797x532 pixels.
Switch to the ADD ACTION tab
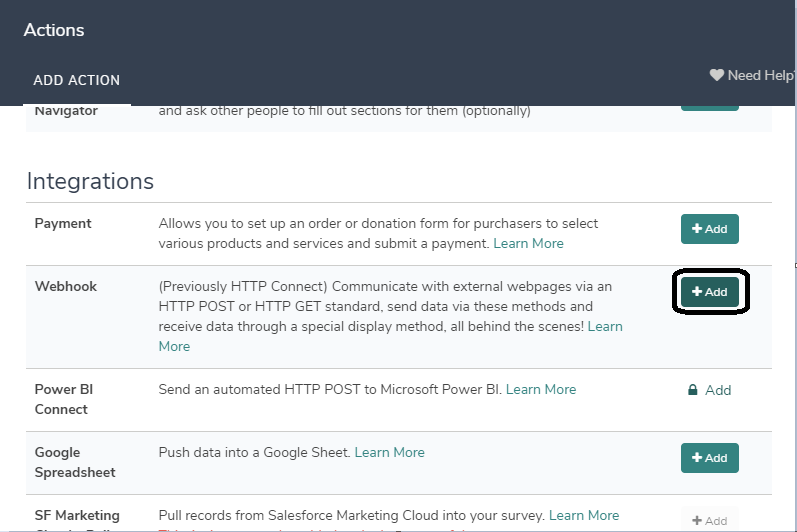76,80
